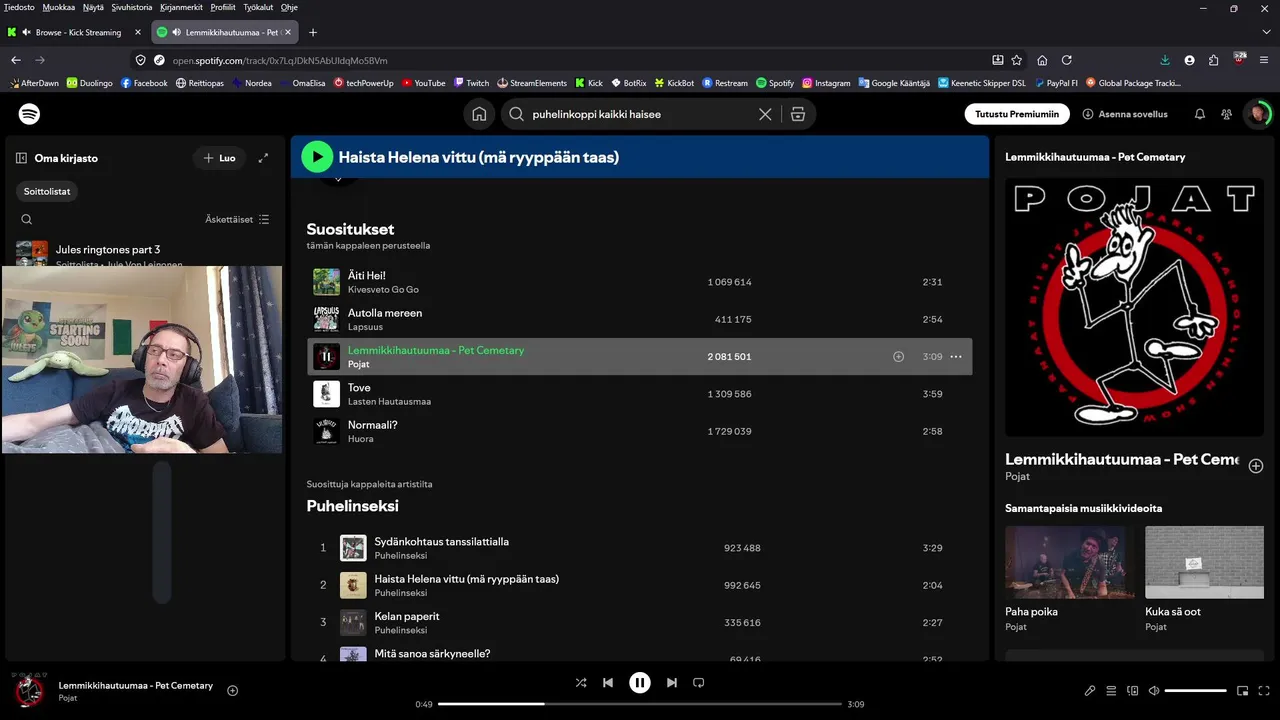Toggle shuffle in the player bar
1280x720 pixels.
(x=581, y=683)
